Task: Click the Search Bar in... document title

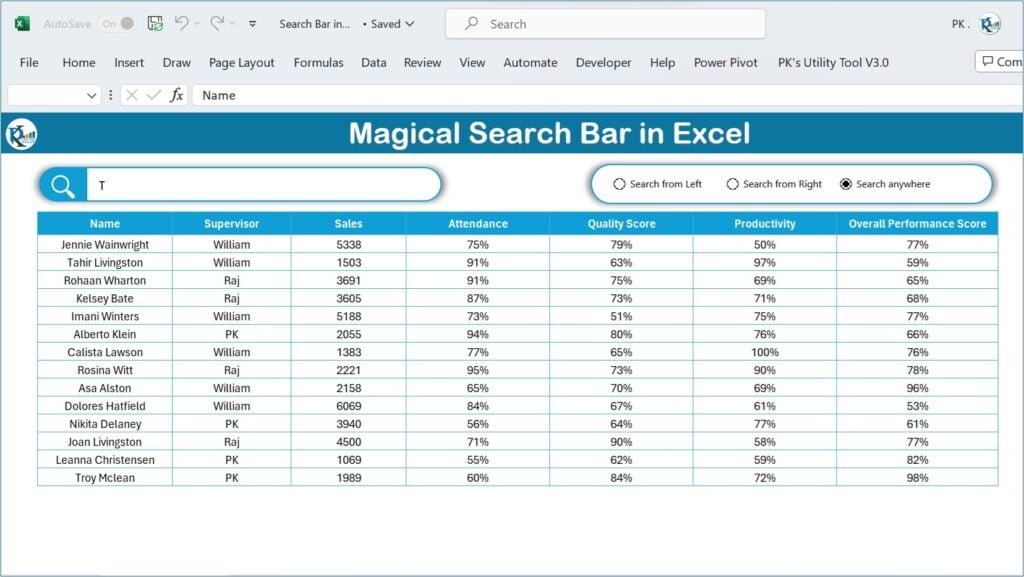Action: pyautogui.click(x=314, y=23)
